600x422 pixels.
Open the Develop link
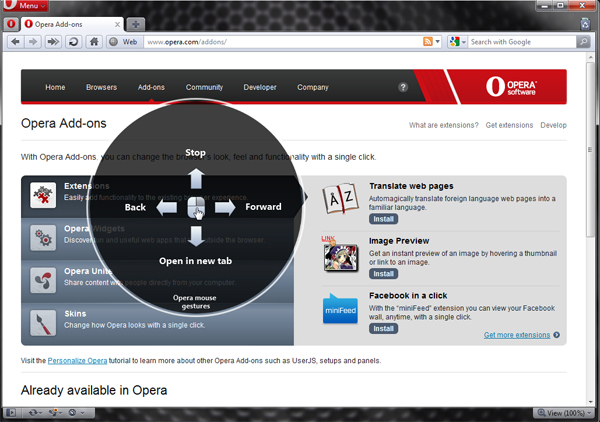[553, 125]
